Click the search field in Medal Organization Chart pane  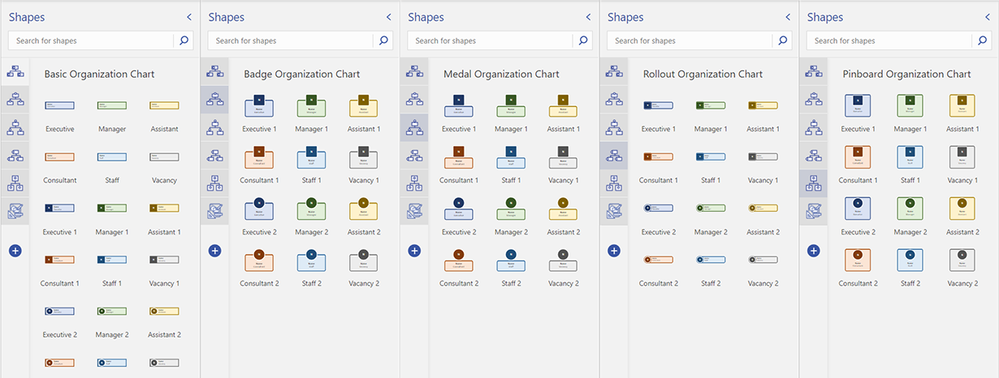pos(490,41)
